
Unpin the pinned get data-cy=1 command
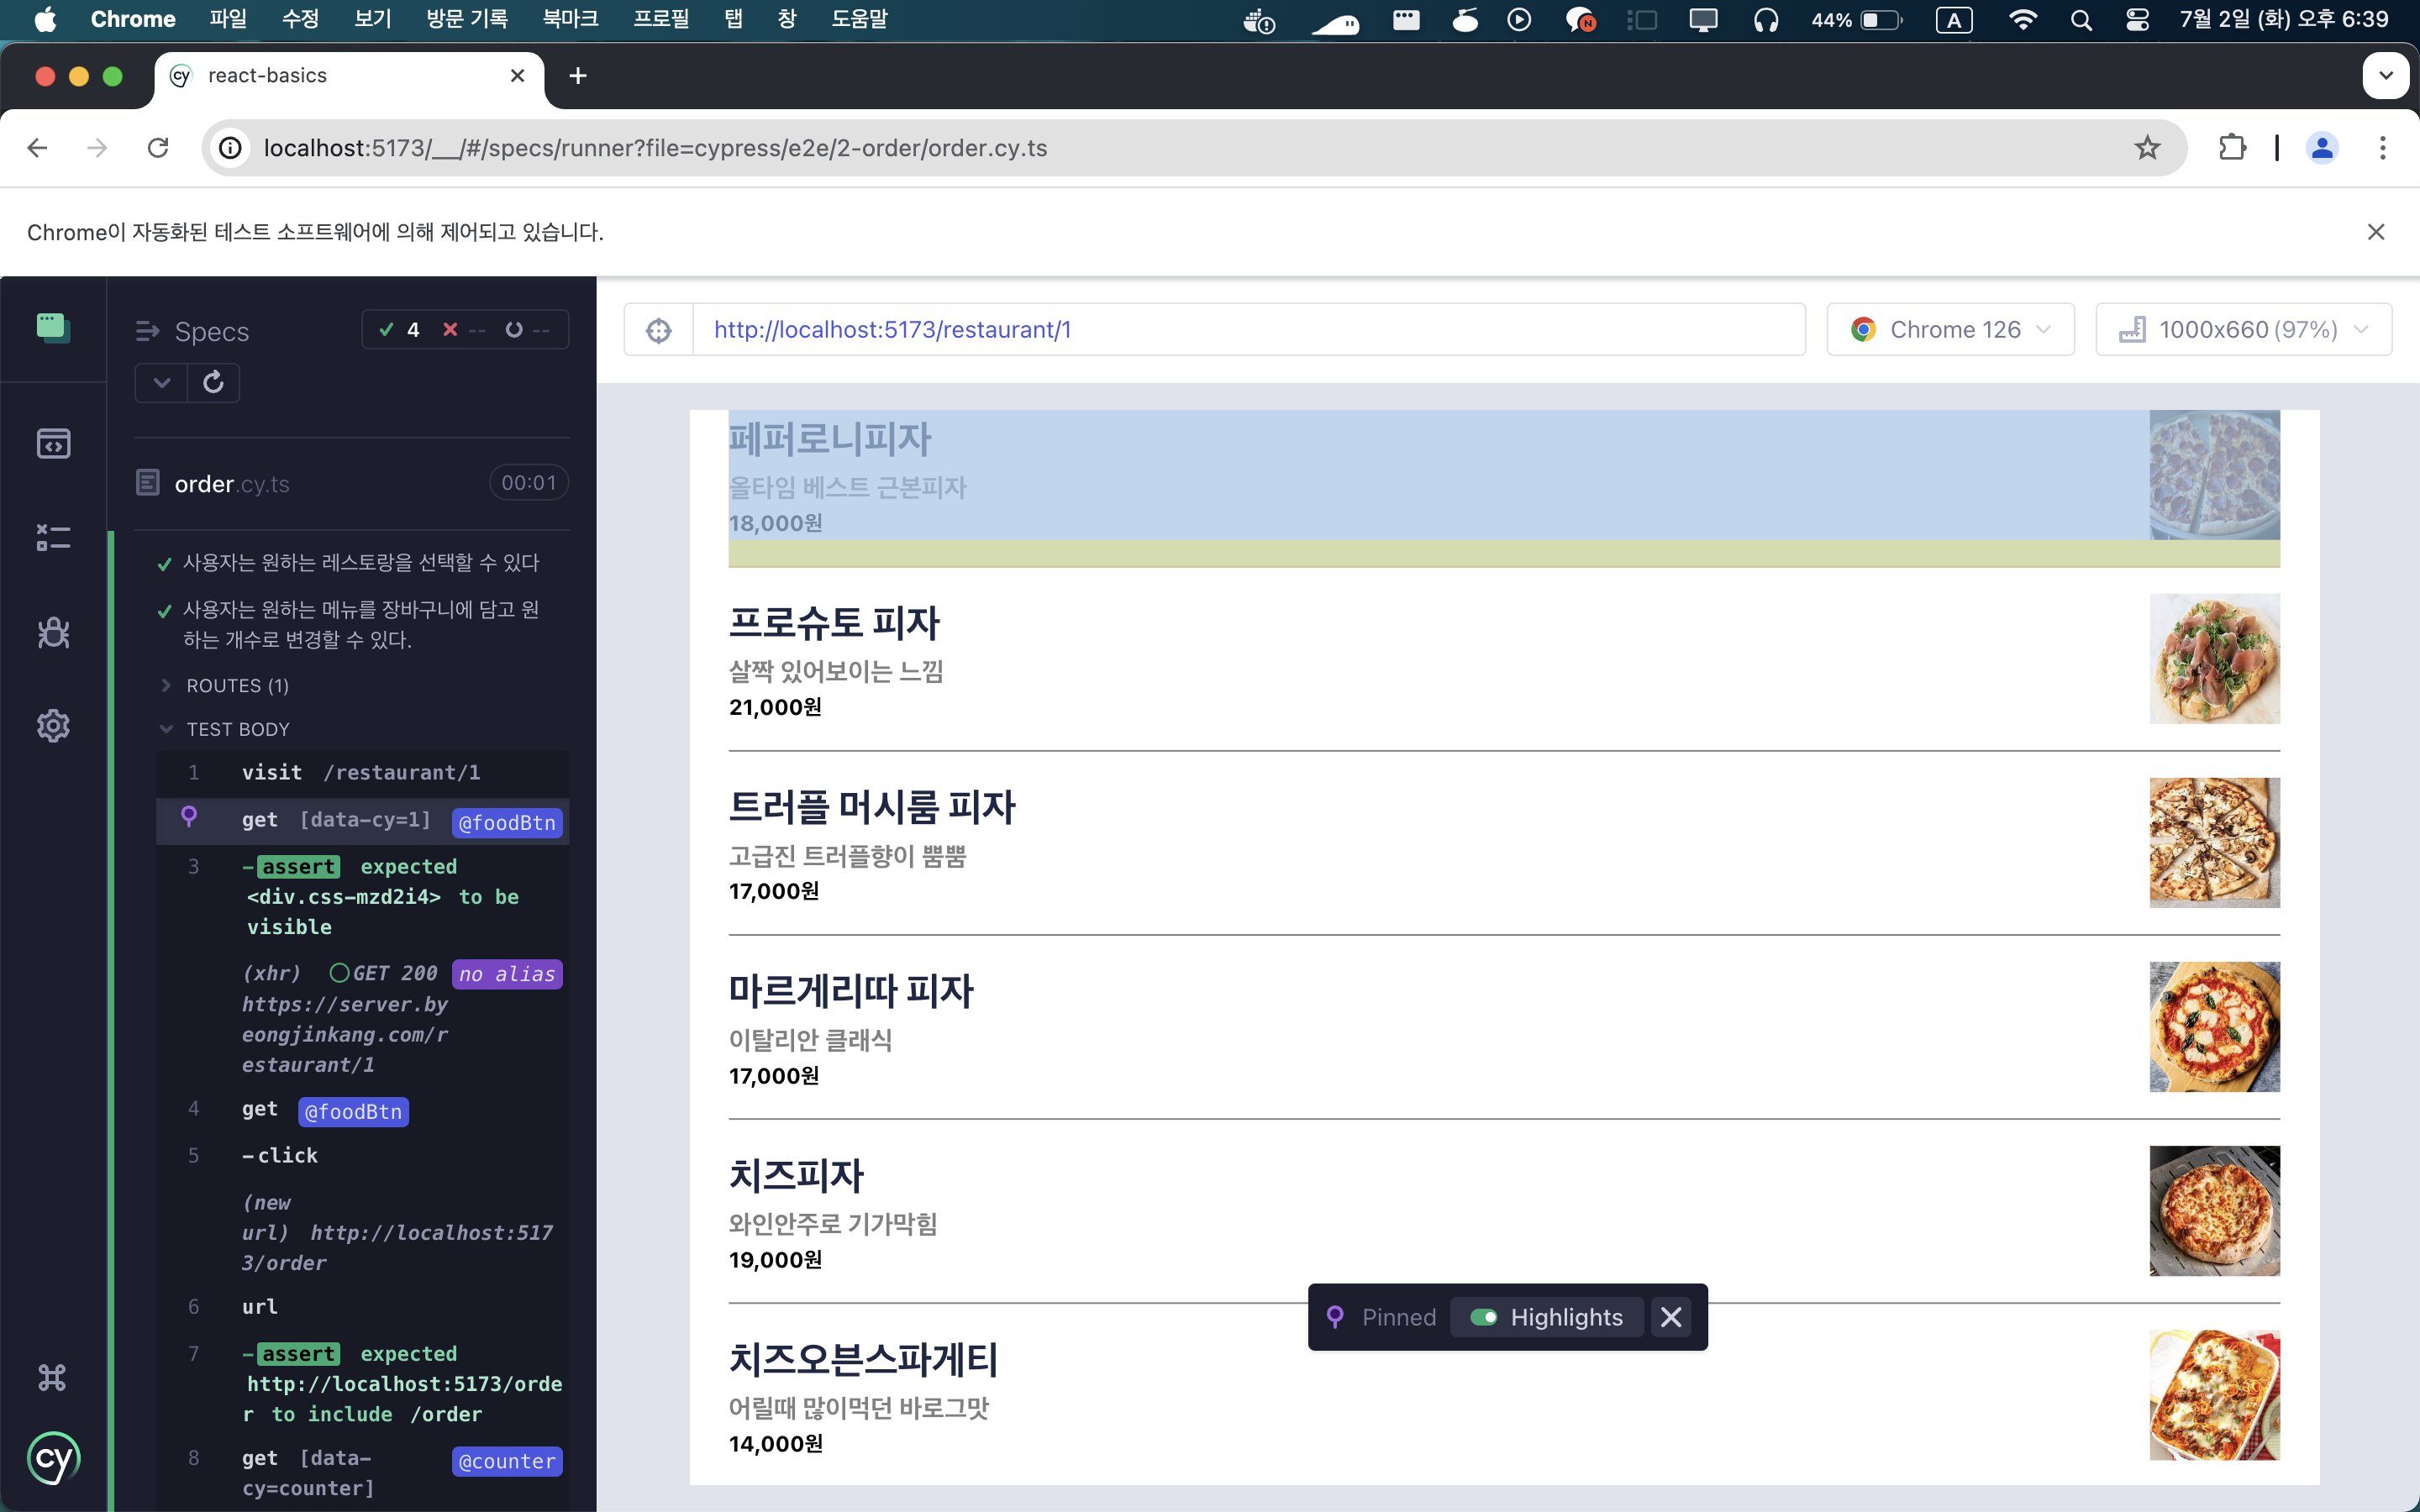coord(189,818)
